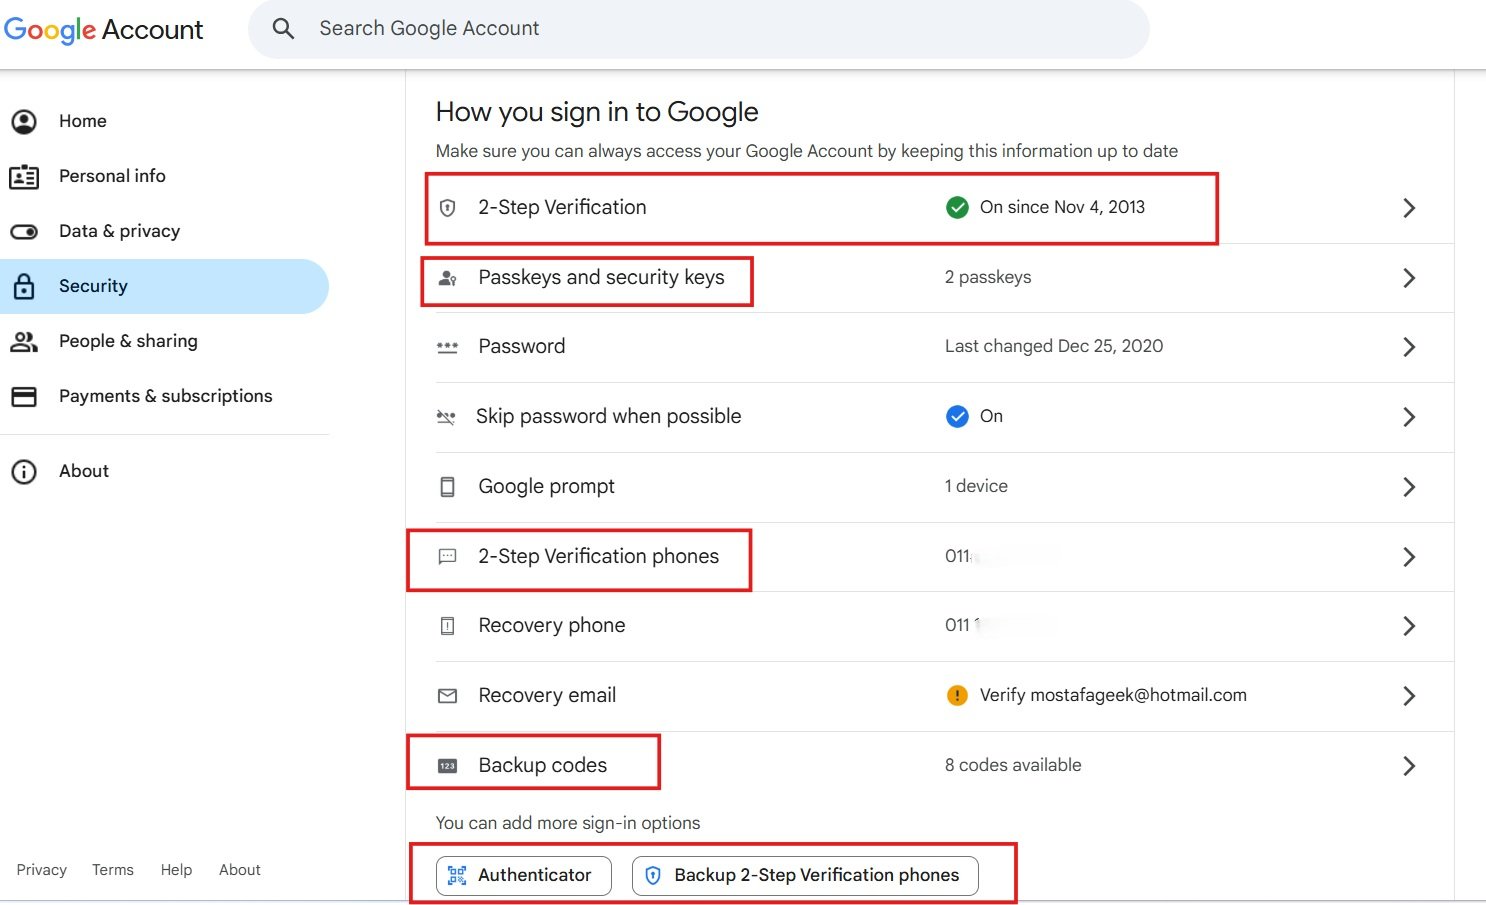Click the Google prompt phone icon
Image resolution: width=1486 pixels, height=905 pixels.
click(x=448, y=487)
